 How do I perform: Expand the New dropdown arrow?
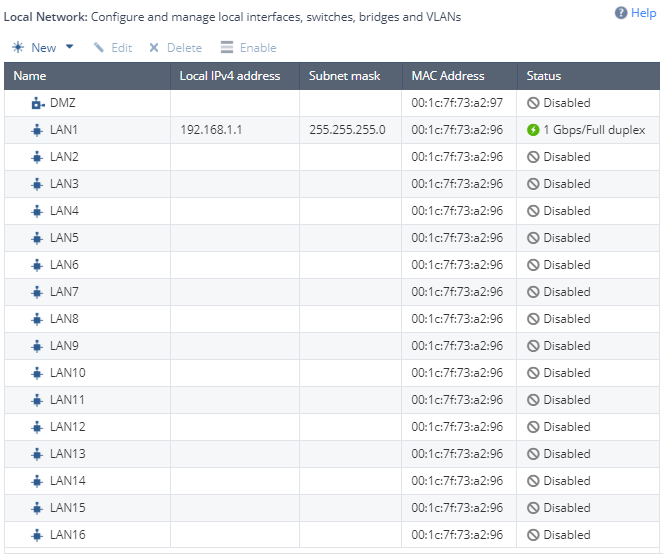[70, 47]
